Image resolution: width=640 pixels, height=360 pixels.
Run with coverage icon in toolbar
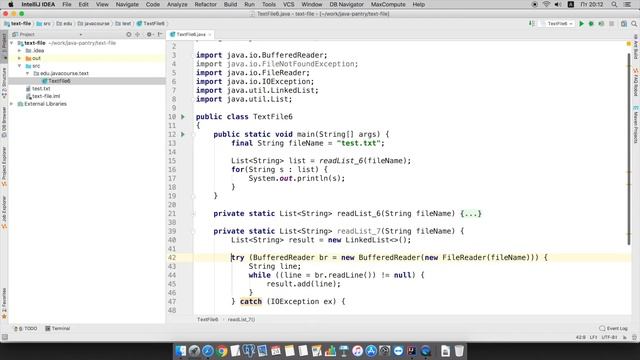pos(601,24)
